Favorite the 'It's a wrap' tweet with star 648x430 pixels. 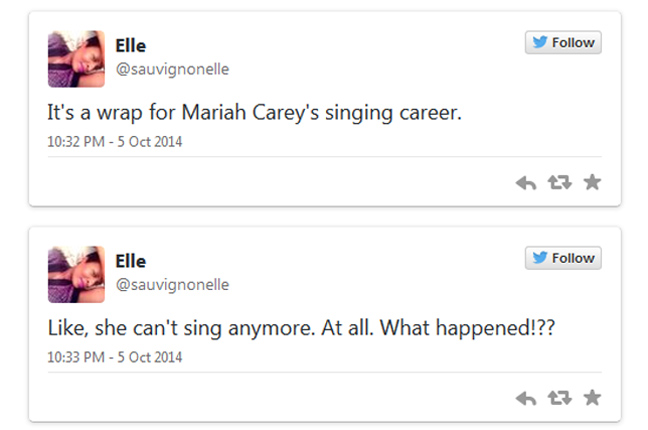[592, 182]
